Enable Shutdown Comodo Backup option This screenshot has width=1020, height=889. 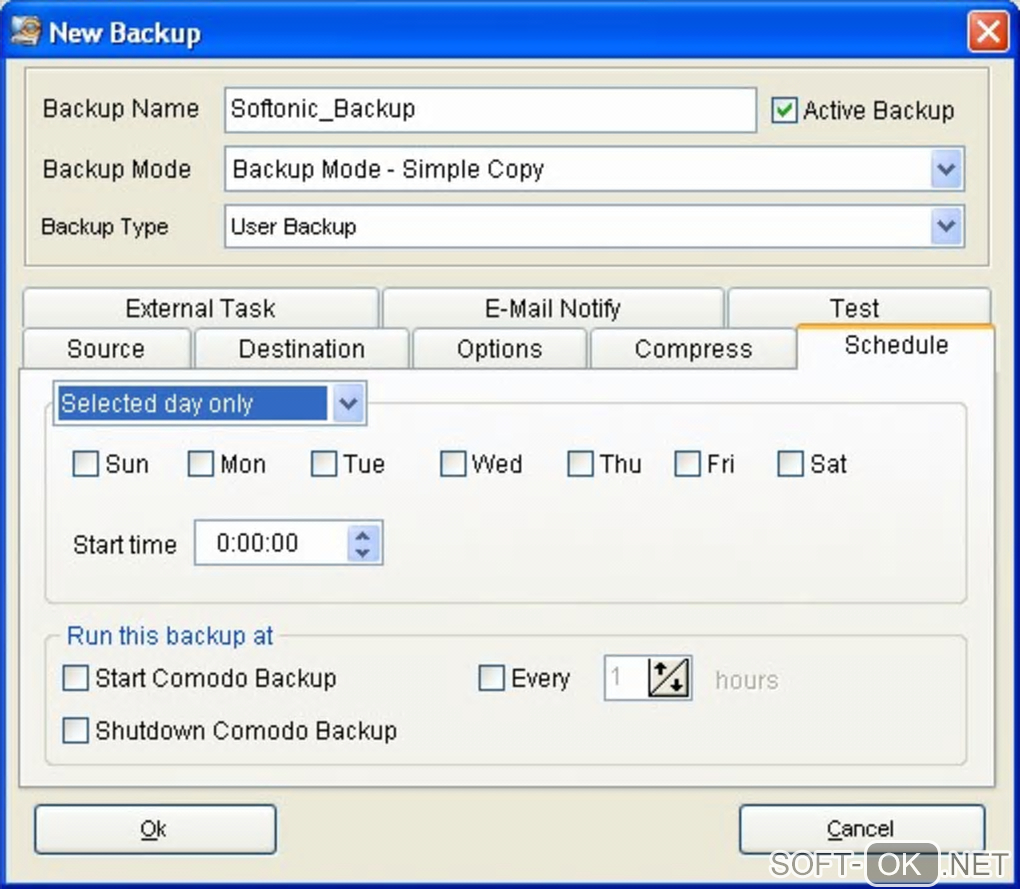coord(75,730)
